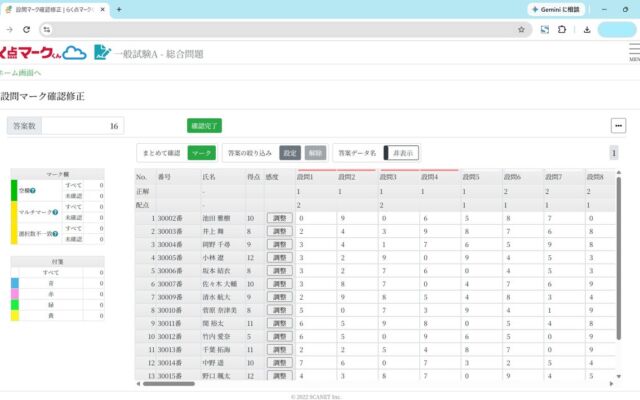Image resolution: width=640 pixels, height=400 pixels.
Task: Click the browser address bar
Action: 286,29
